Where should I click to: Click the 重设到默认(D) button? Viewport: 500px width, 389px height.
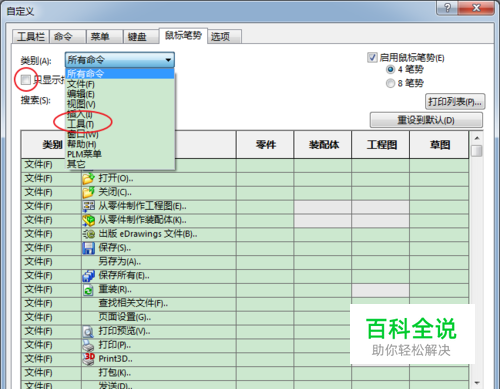[x=426, y=120]
